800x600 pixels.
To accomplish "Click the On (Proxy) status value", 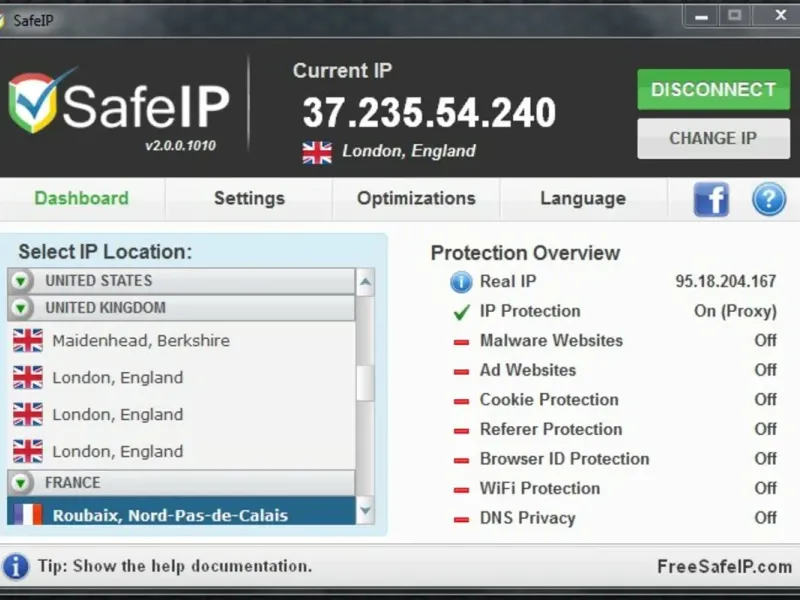I will tap(735, 311).
